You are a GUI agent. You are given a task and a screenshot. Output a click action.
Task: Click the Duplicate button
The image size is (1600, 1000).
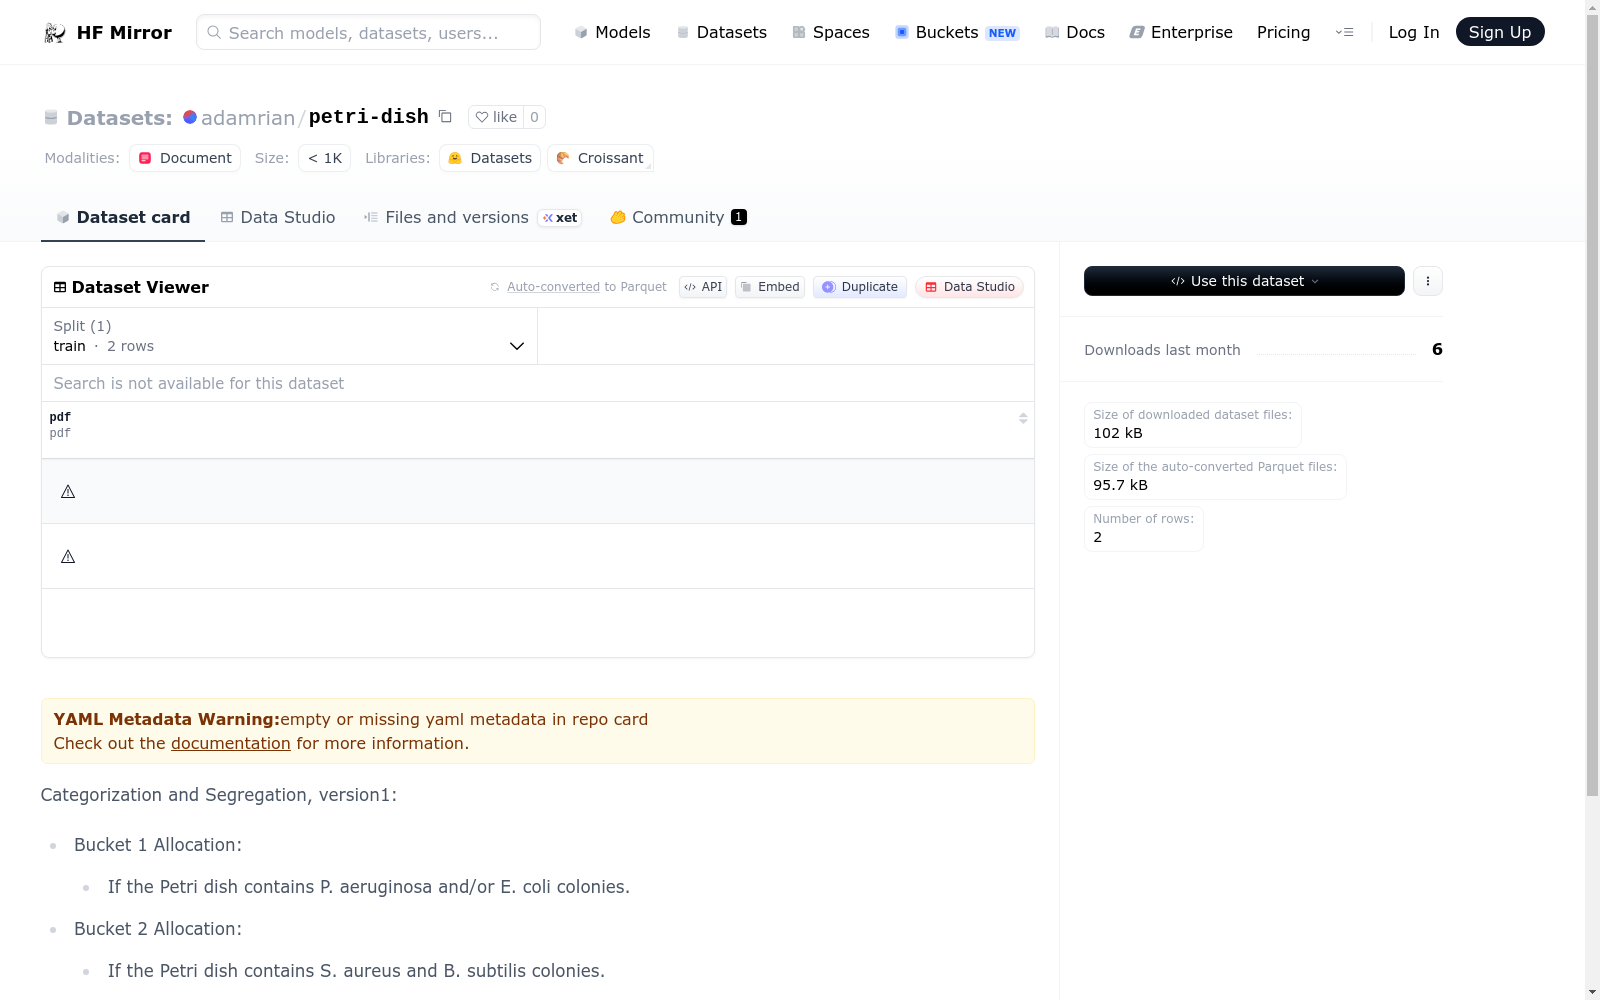[x=860, y=287]
